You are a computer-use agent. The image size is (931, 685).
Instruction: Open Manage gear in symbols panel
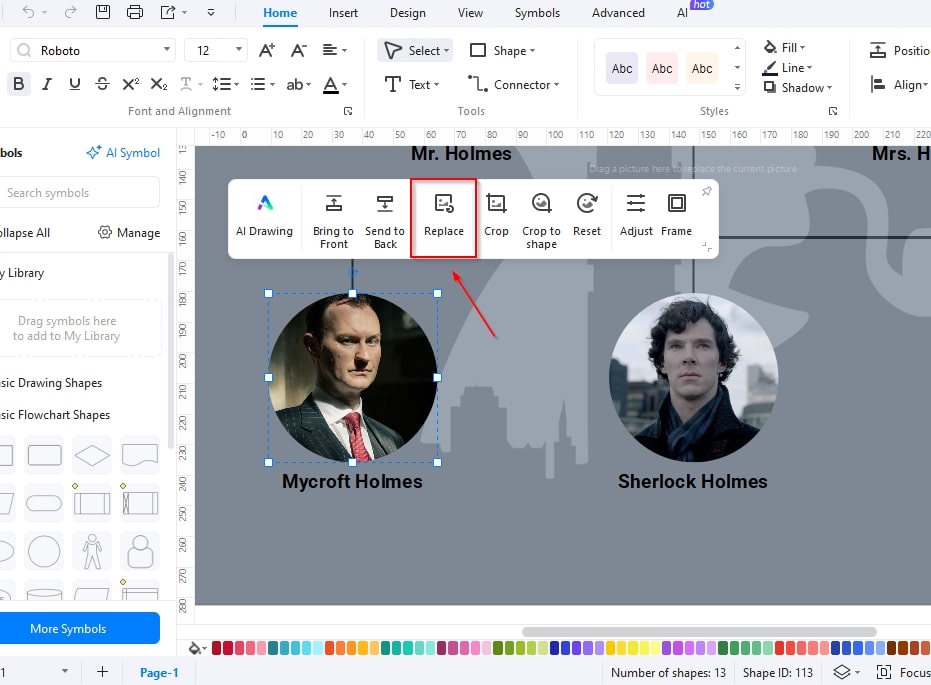click(x=129, y=233)
